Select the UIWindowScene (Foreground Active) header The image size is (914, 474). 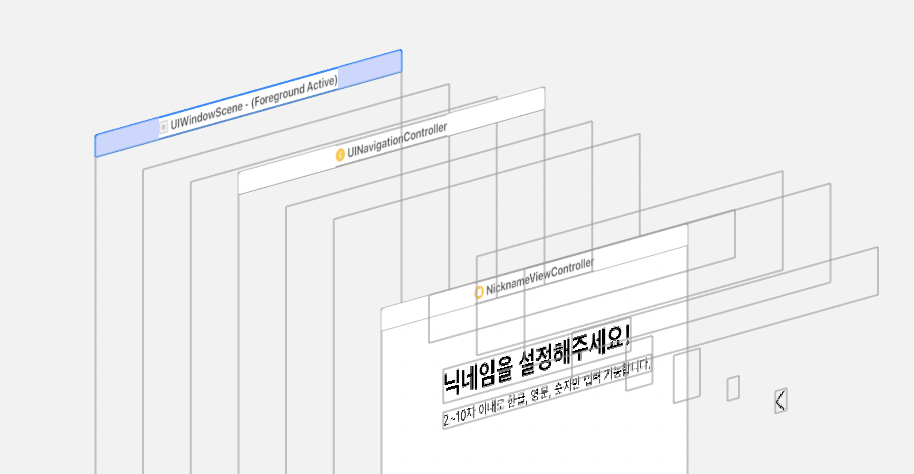click(x=248, y=103)
